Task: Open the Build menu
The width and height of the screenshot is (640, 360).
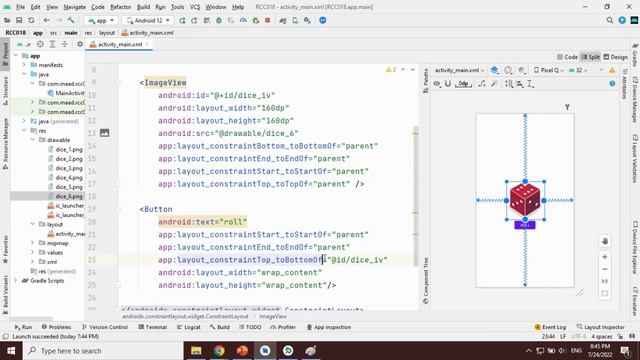Action: (x=143, y=7)
